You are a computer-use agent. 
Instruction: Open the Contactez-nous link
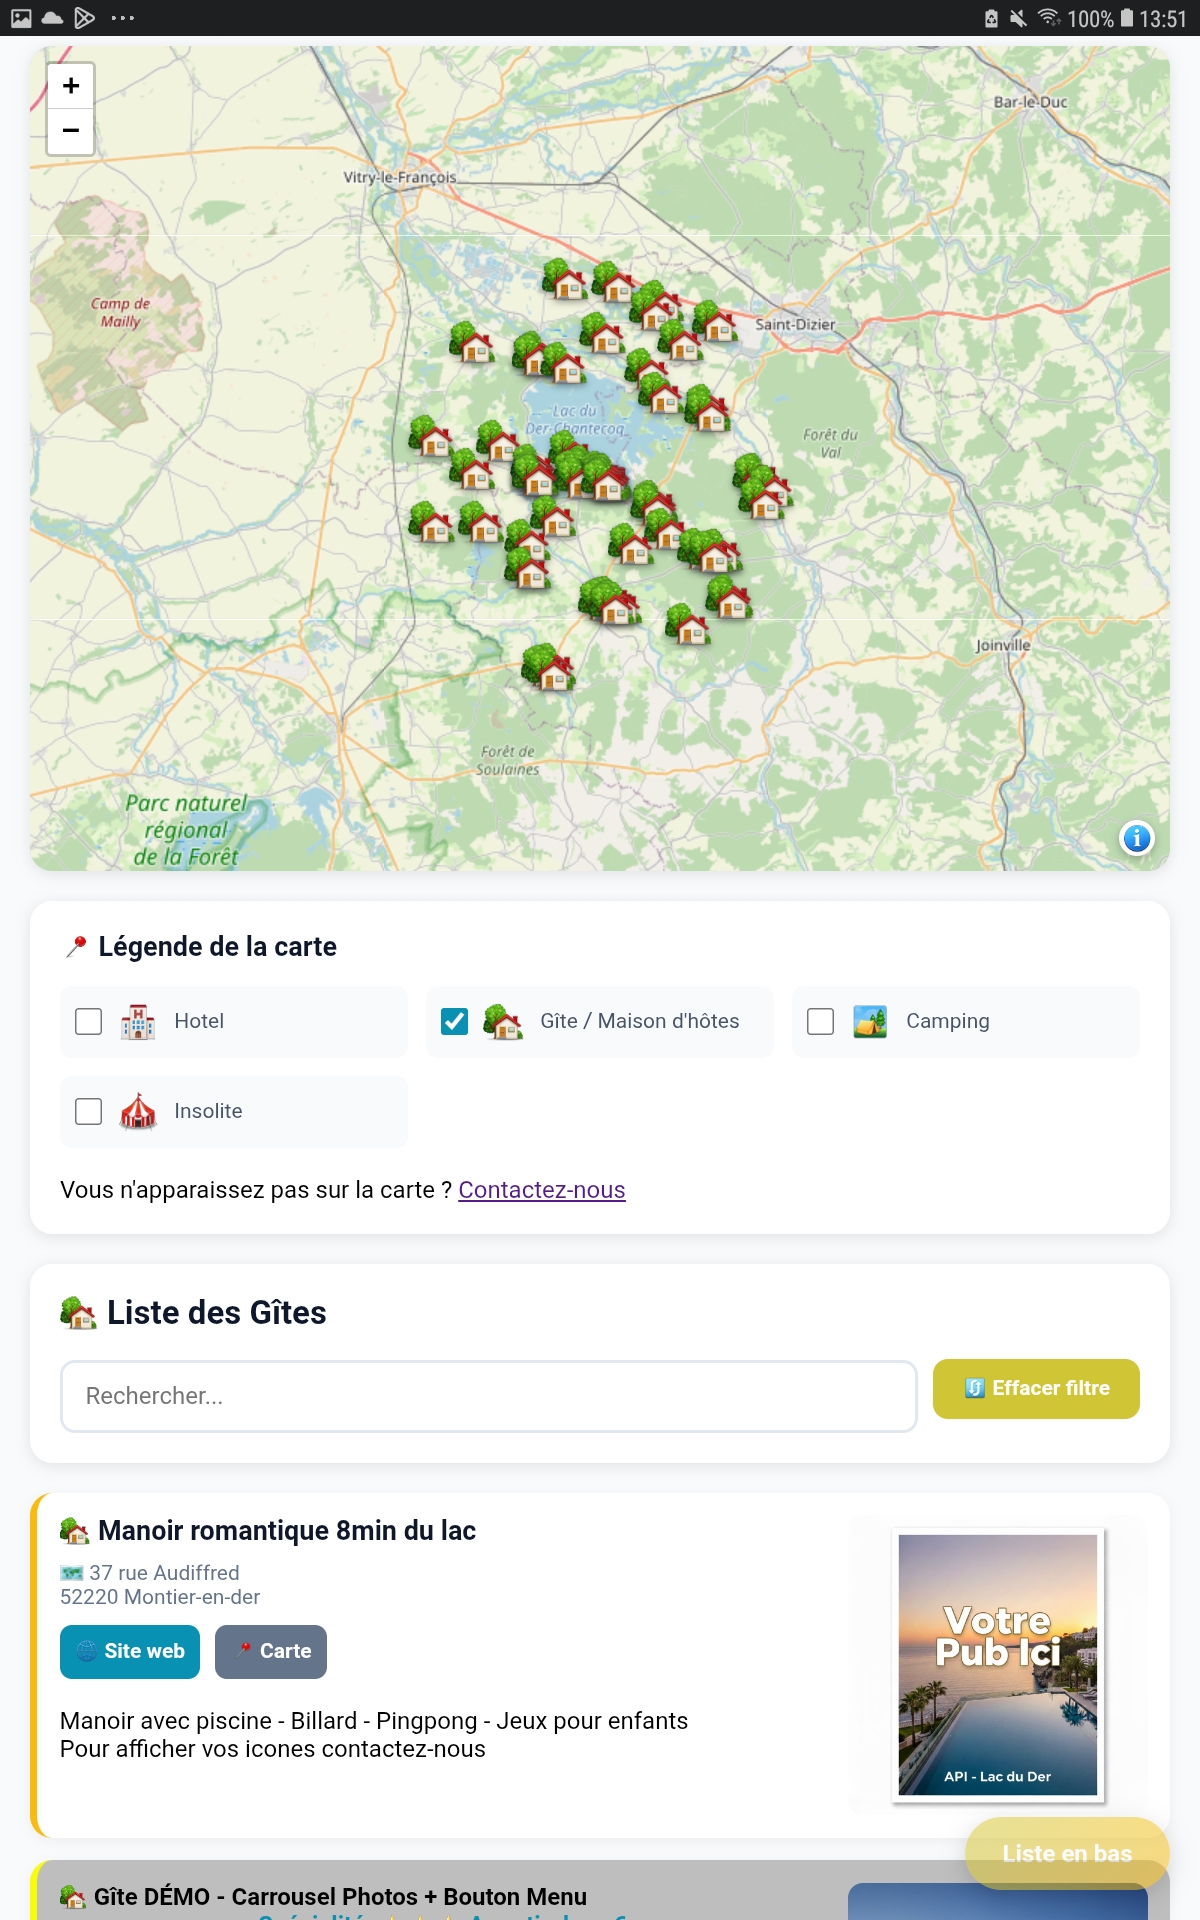pos(541,1190)
